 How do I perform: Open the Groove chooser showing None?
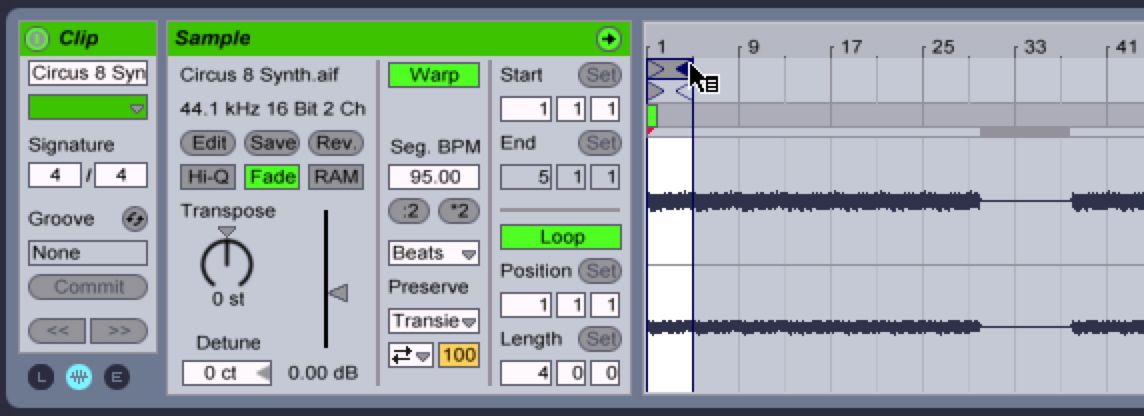point(88,253)
